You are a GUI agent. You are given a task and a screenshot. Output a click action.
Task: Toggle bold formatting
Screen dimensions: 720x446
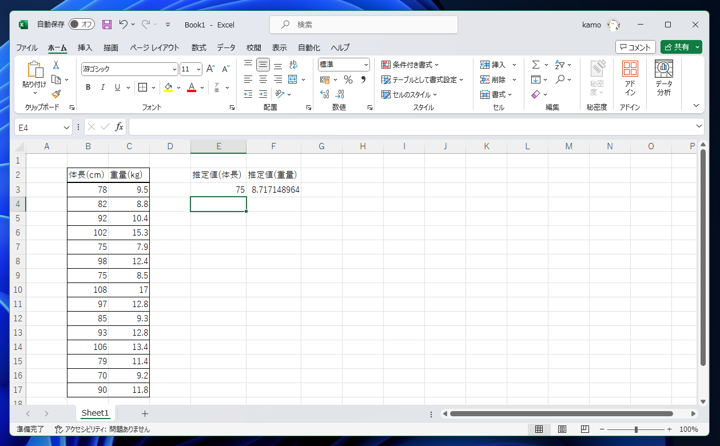[88, 87]
